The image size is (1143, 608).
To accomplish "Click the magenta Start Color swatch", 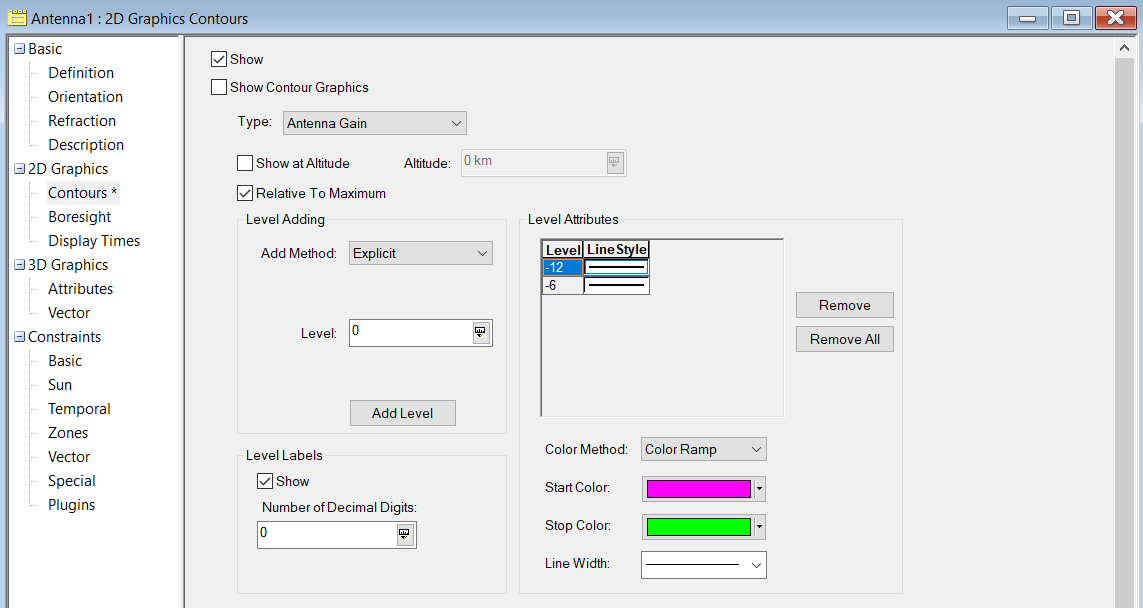I will (x=698, y=489).
